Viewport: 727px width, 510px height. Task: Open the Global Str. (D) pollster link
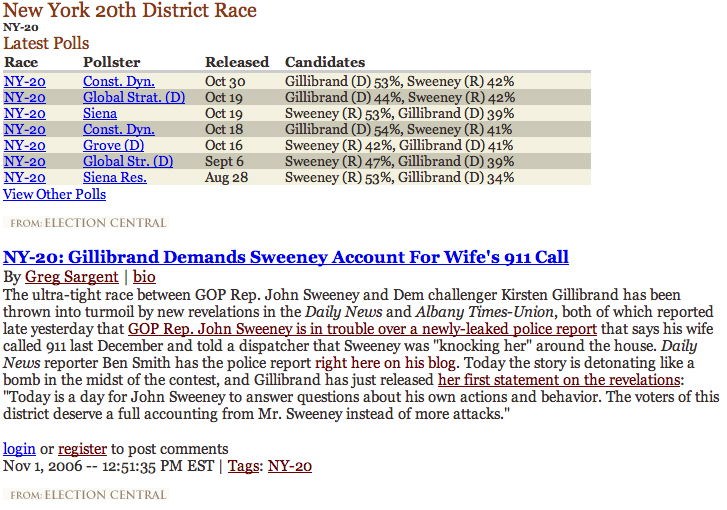[x=128, y=161]
